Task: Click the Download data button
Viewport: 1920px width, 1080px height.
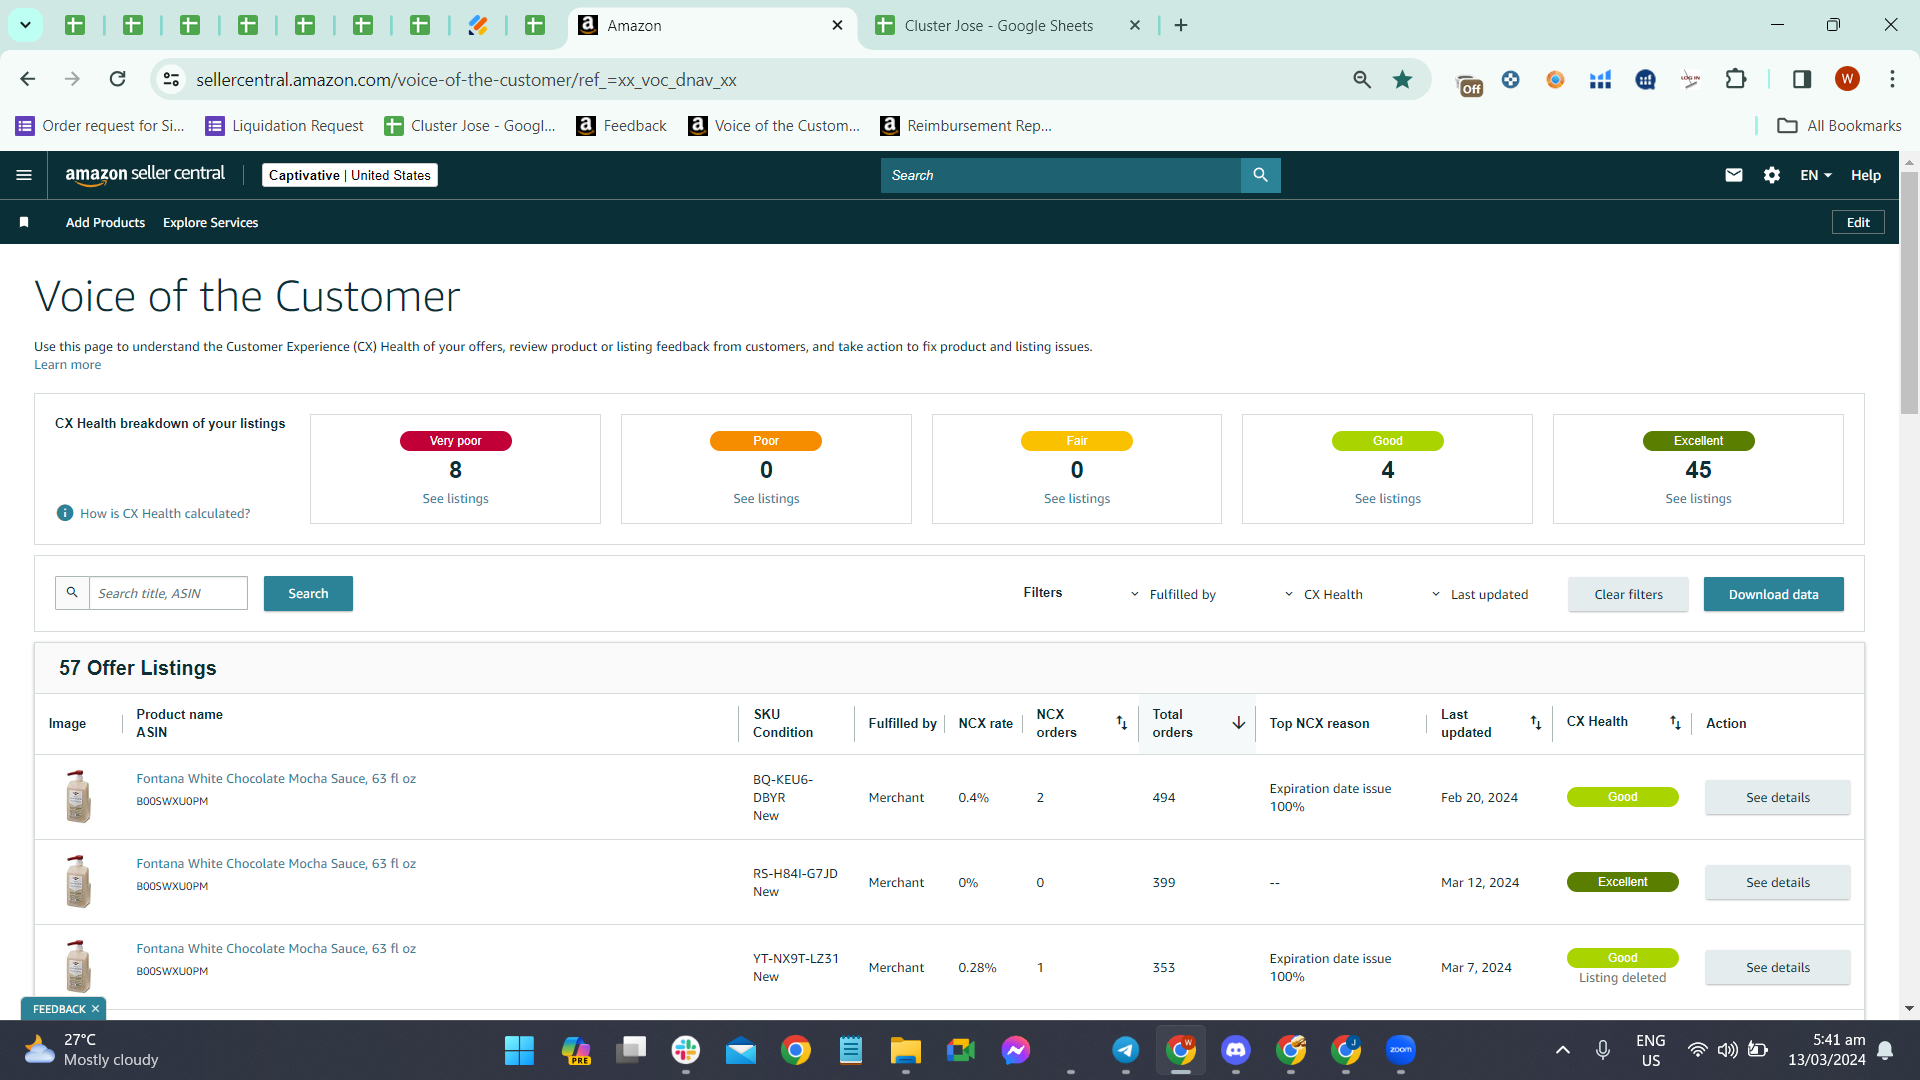Action: point(1773,594)
